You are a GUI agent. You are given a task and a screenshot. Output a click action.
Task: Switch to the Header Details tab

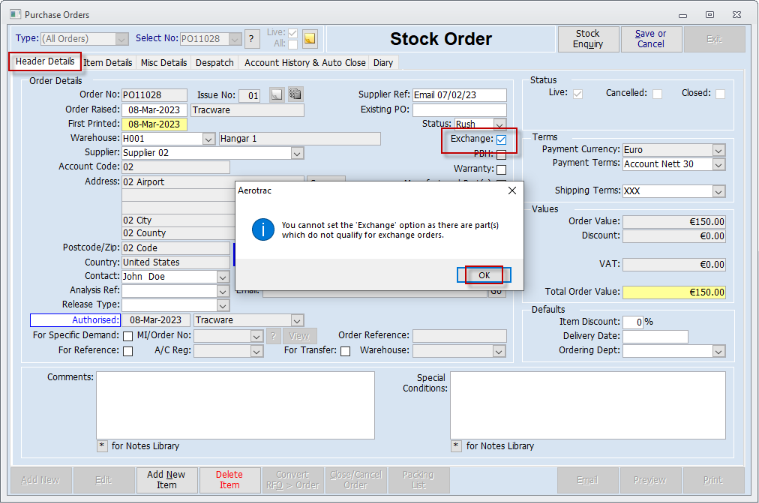pyautogui.click(x=45, y=61)
